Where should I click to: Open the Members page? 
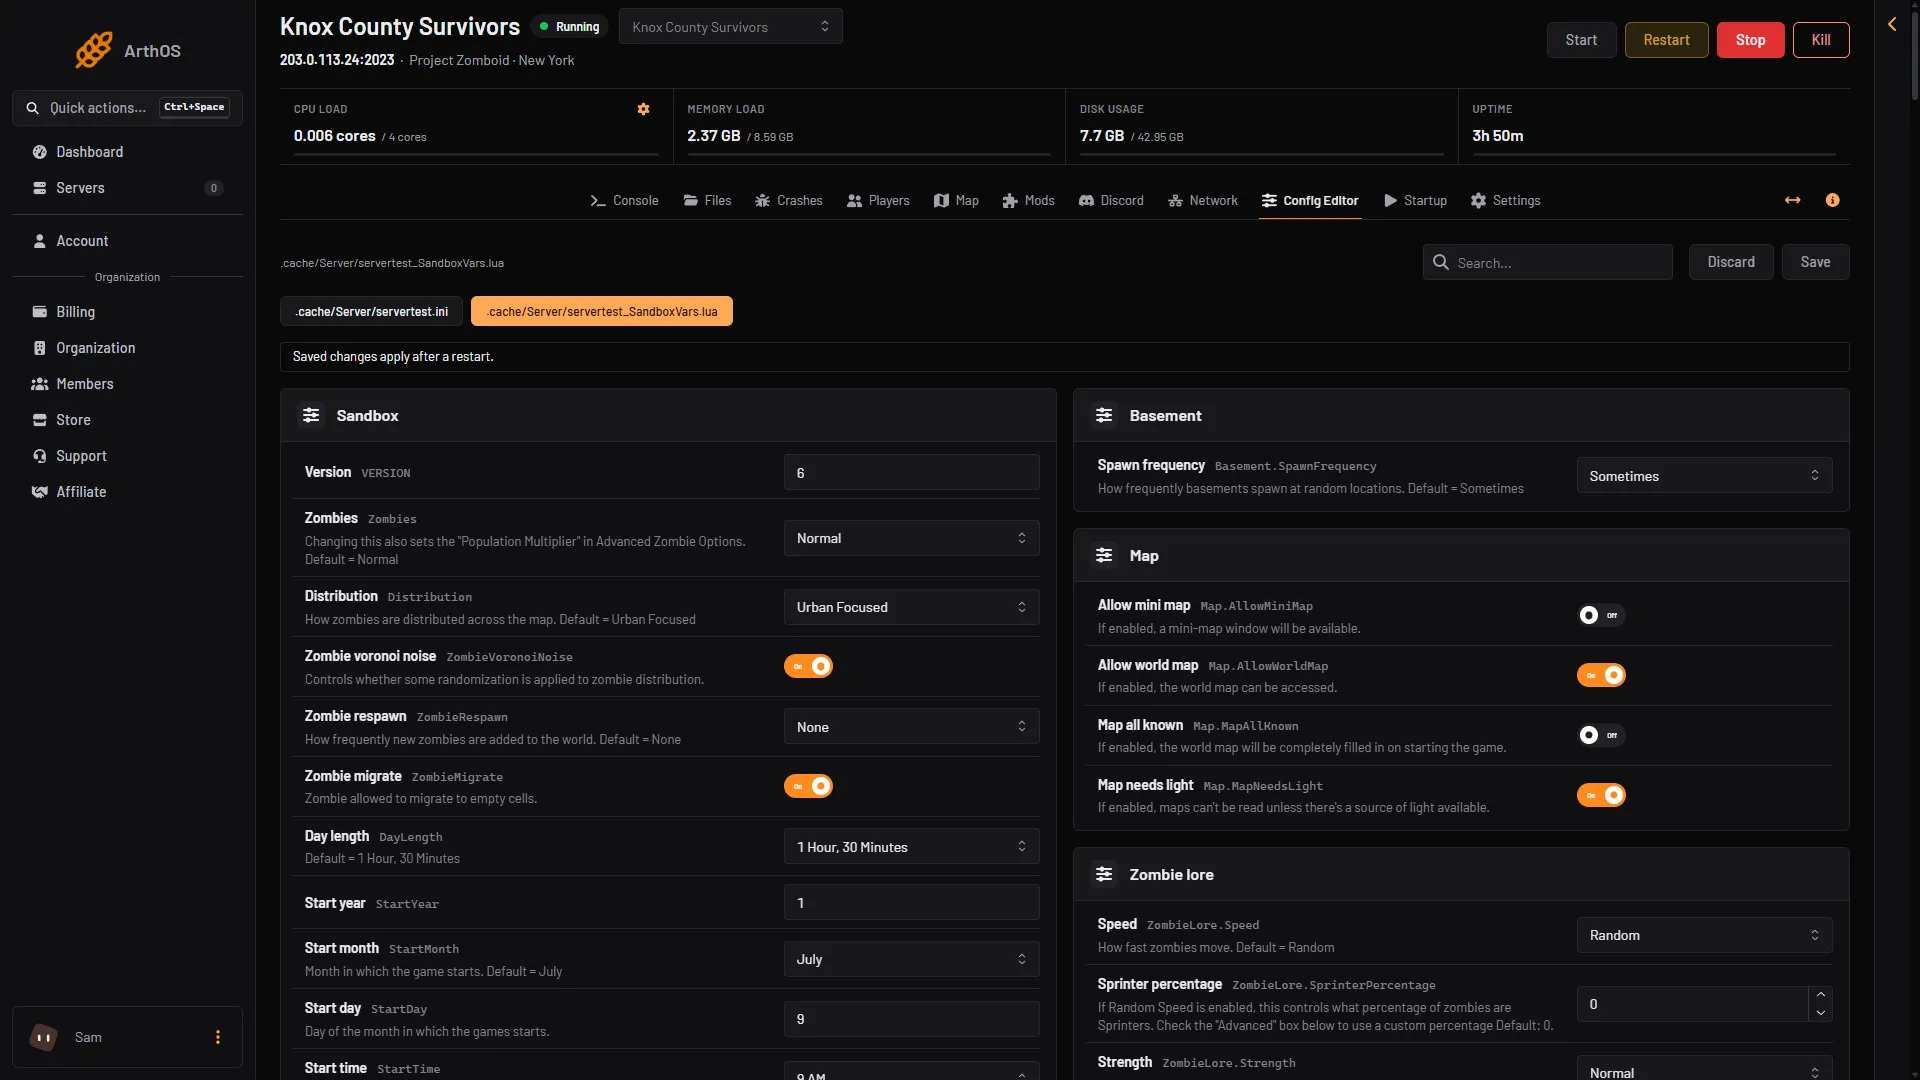[127, 384]
